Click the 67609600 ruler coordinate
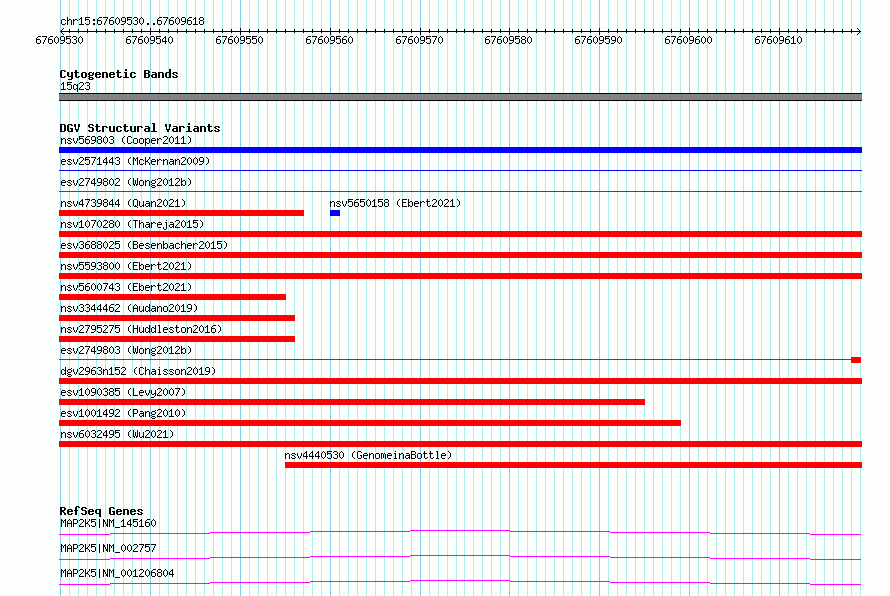Image resolution: width=890 pixels, height=596 pixels. coord(689,40)
